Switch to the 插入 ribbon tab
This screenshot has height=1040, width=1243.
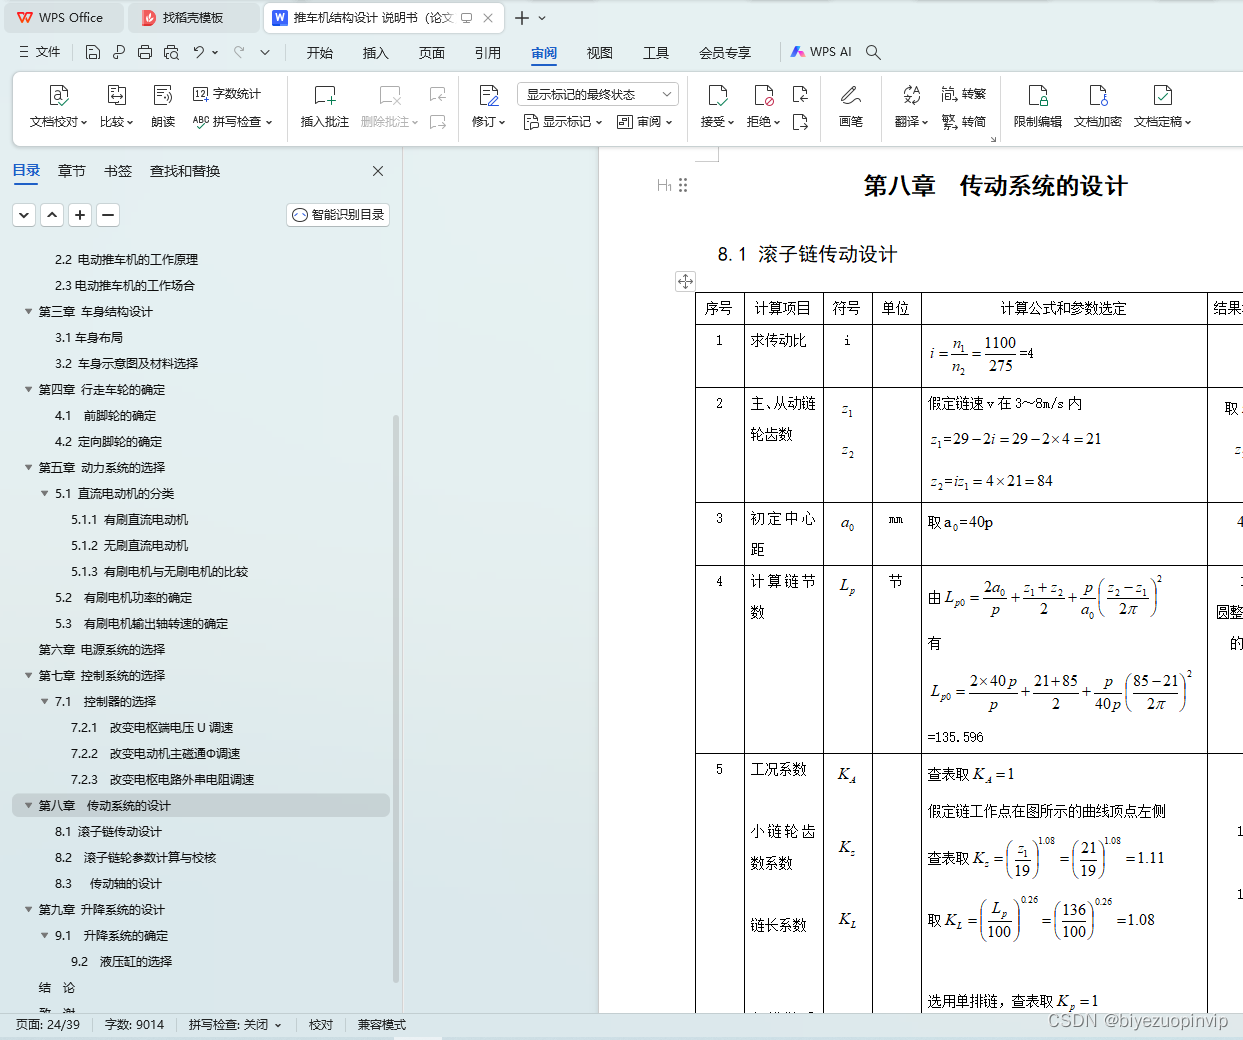point(376,53)
